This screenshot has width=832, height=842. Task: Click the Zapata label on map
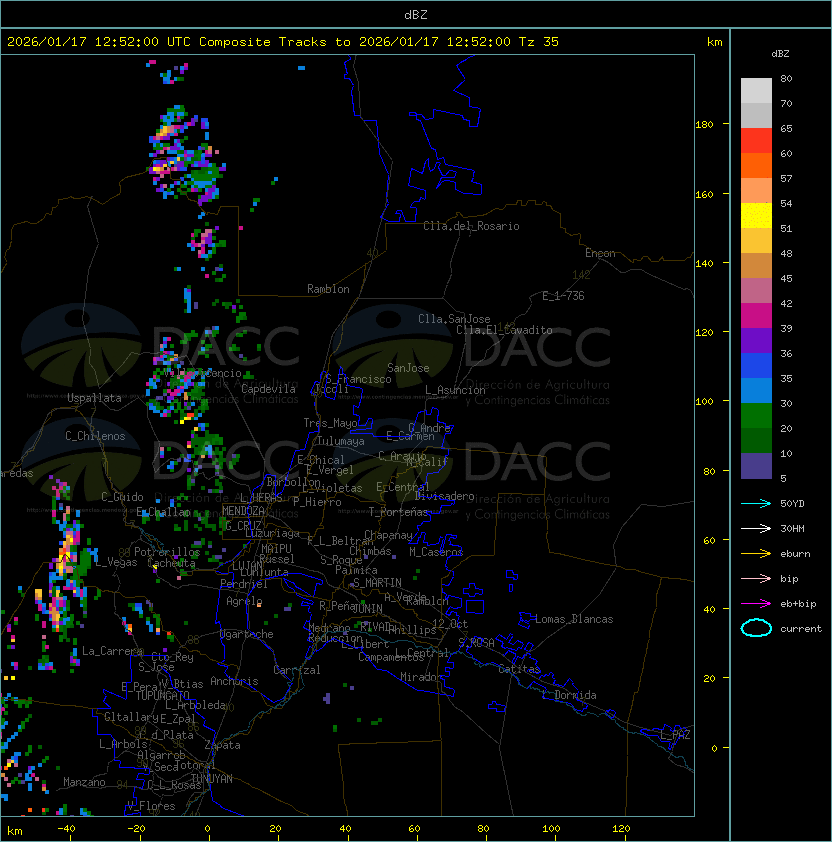(x=222, y=745)
